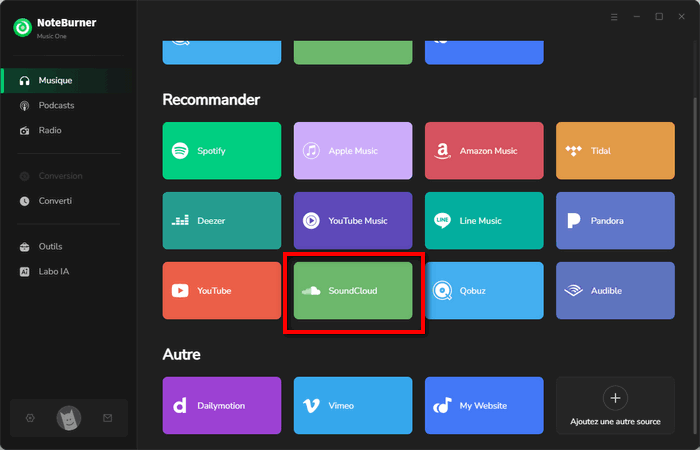The height and width of the screenshot is (450, 700).
Task: Click the Spotify logo icon
Action: tap(180, 151)
